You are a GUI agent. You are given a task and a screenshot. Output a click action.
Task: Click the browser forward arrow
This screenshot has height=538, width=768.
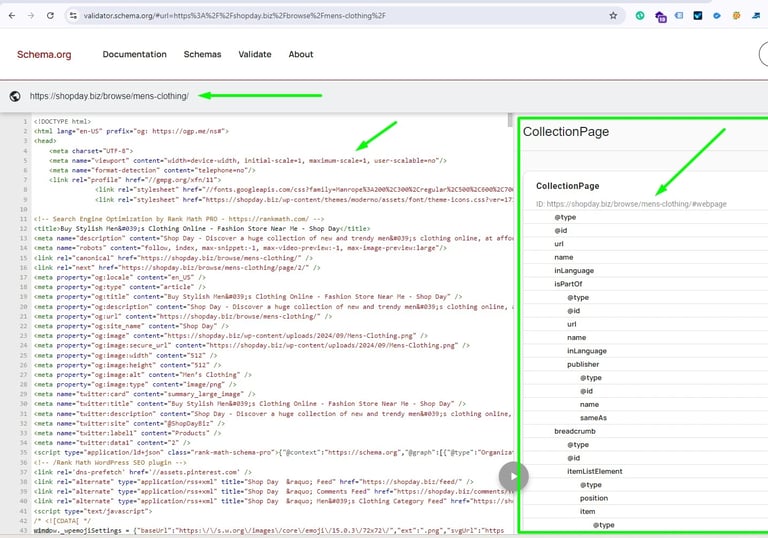(x=31, y=16)
